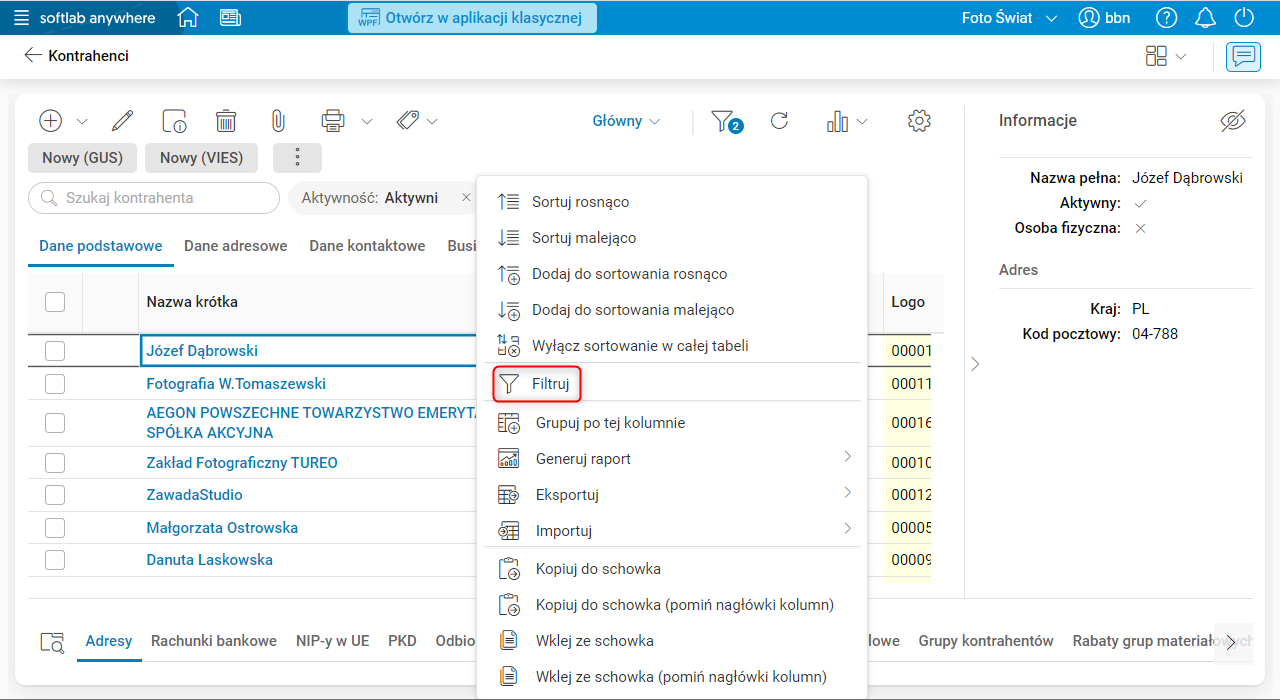This screenshot has height=700, width=1280.
Task: Focus the Szukaj kontrahenta search field
Action: (x=154, y=198)
